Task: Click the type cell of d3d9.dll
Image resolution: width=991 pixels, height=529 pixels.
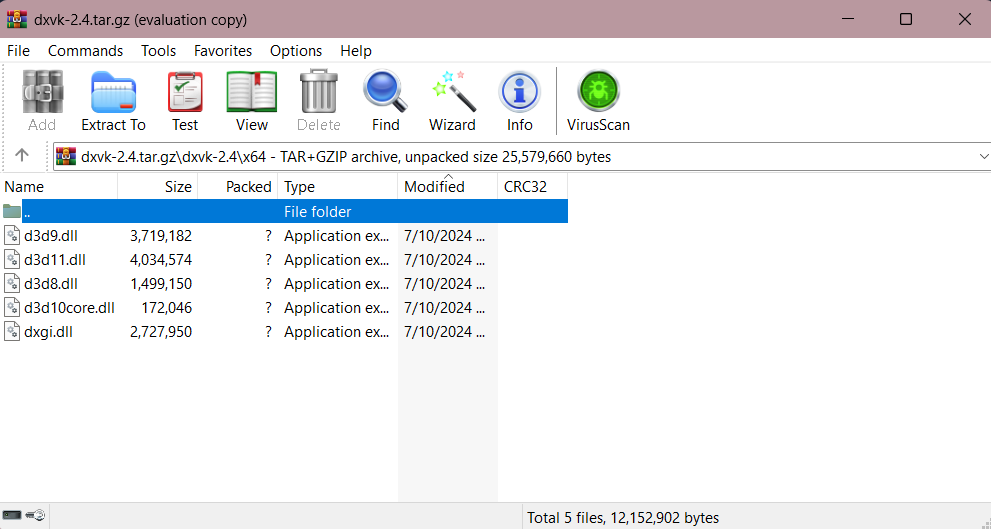Action: click(336, 236)
